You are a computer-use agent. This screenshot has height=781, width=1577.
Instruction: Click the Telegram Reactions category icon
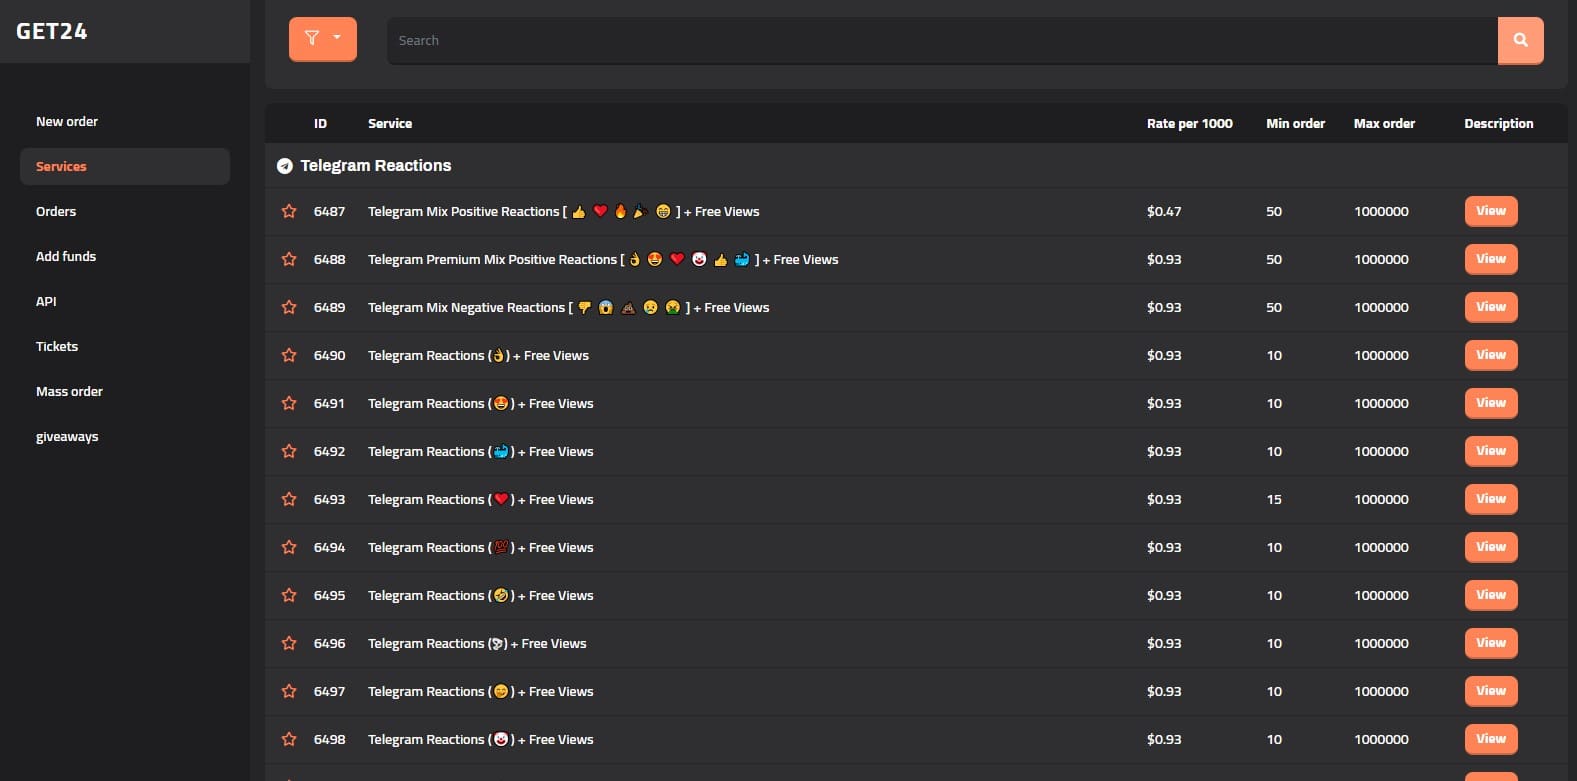pyautogui.click(x=285, y=166)
